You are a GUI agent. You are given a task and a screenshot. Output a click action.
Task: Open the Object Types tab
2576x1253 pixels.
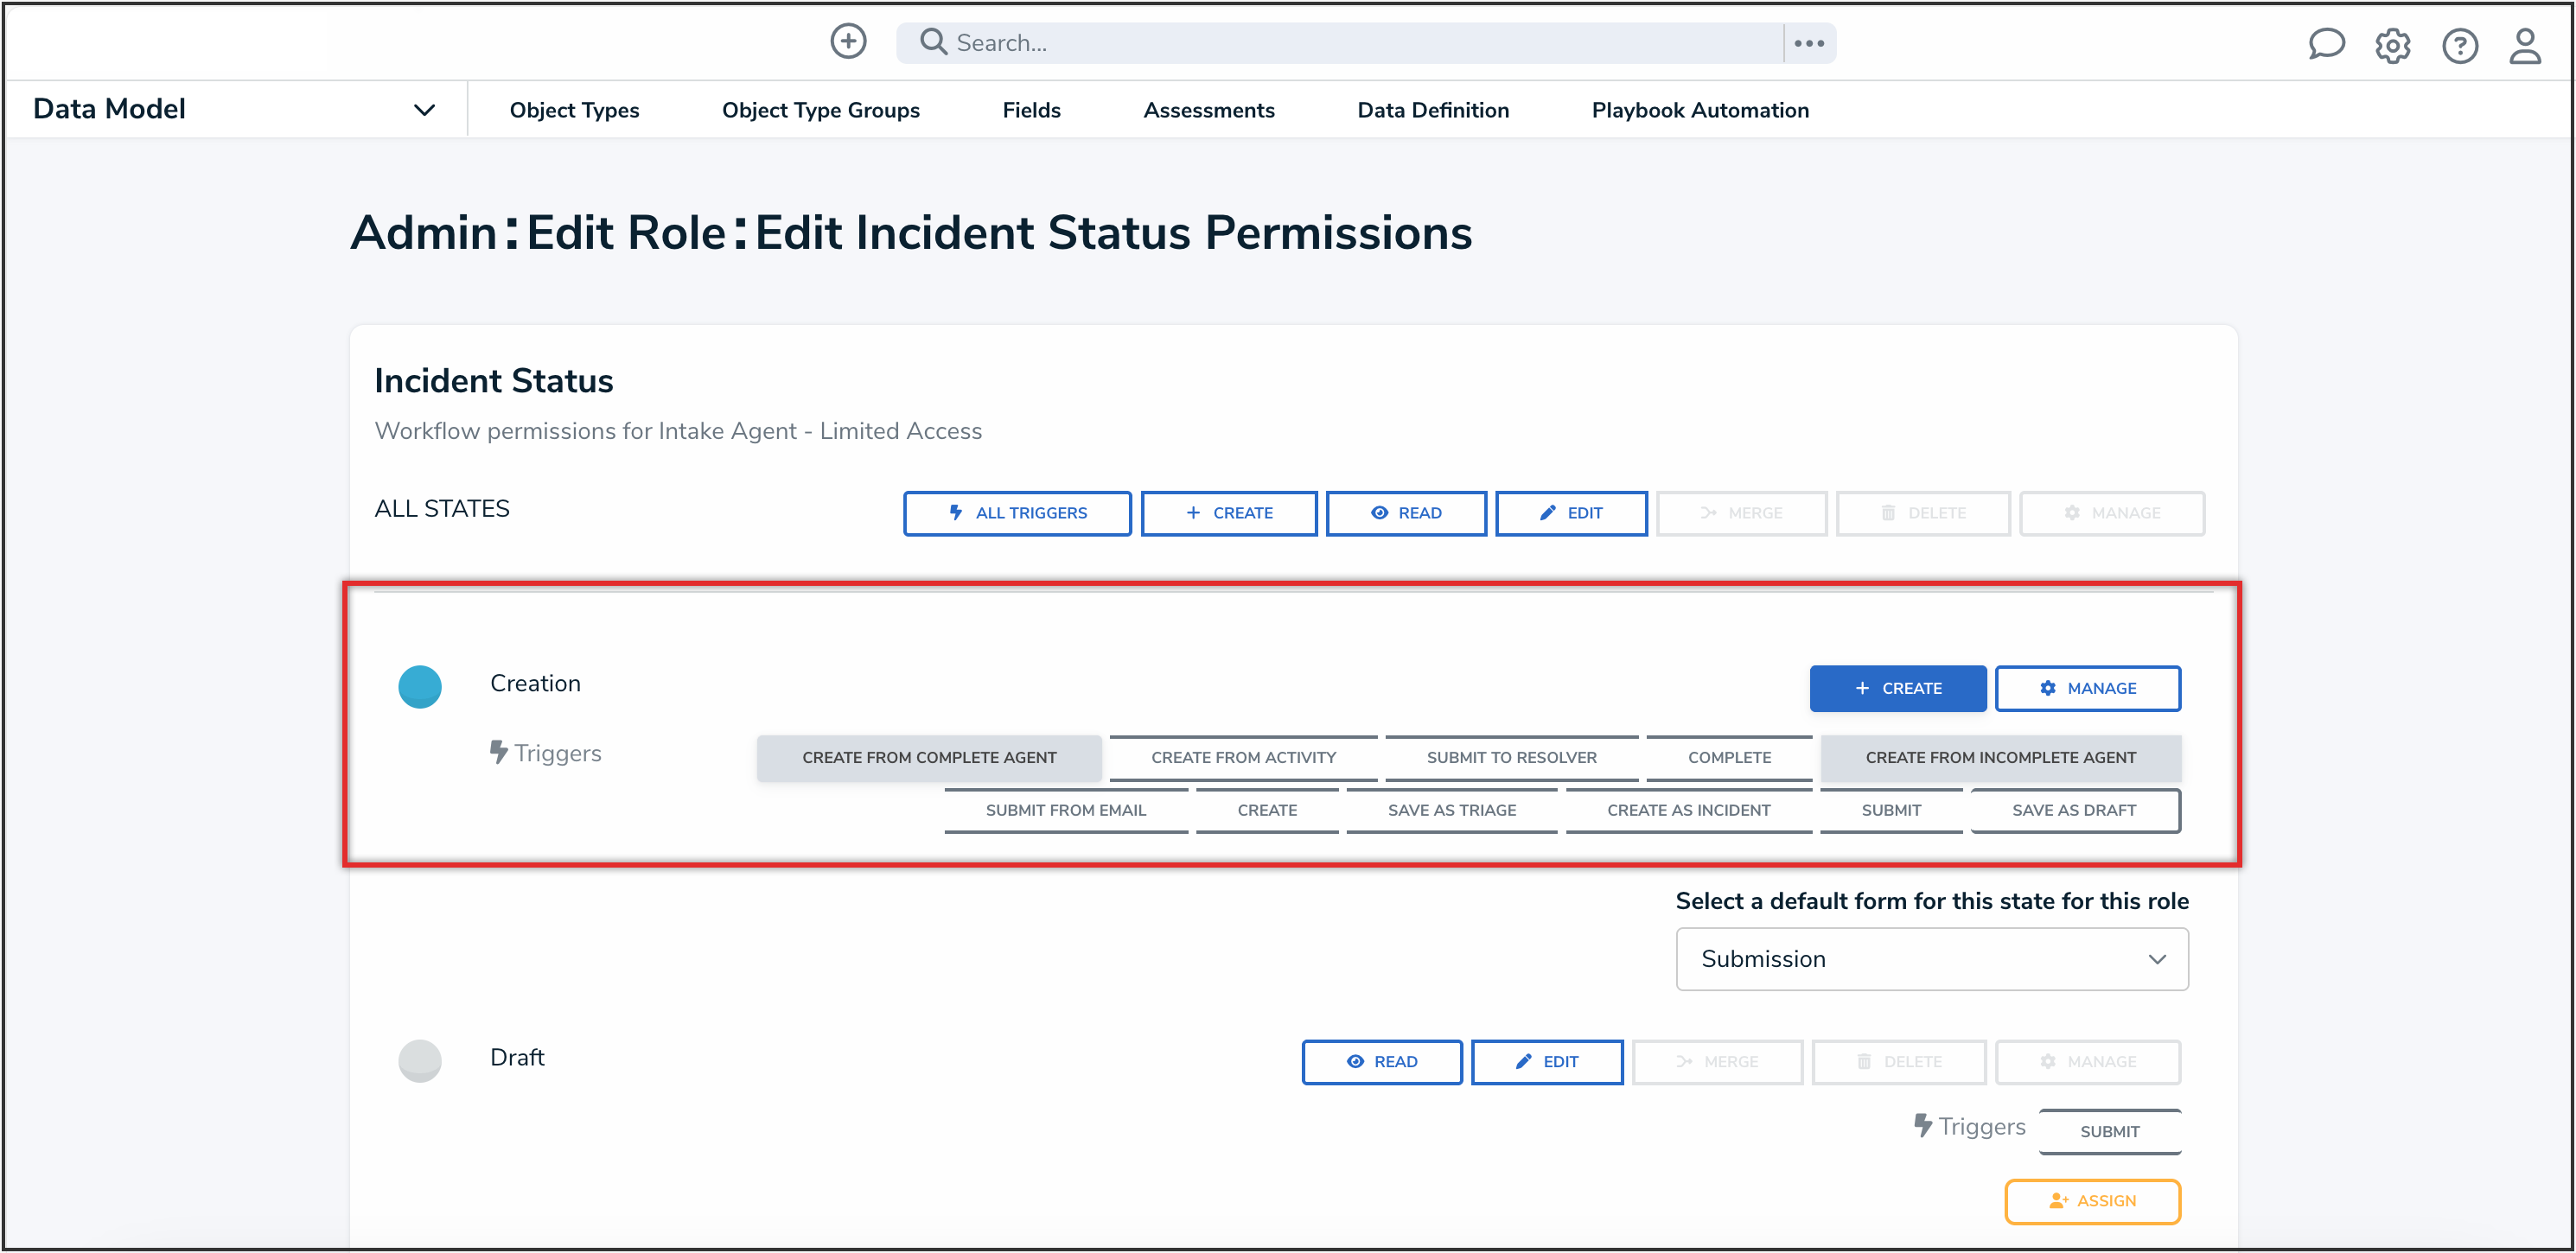click(574, 110)
